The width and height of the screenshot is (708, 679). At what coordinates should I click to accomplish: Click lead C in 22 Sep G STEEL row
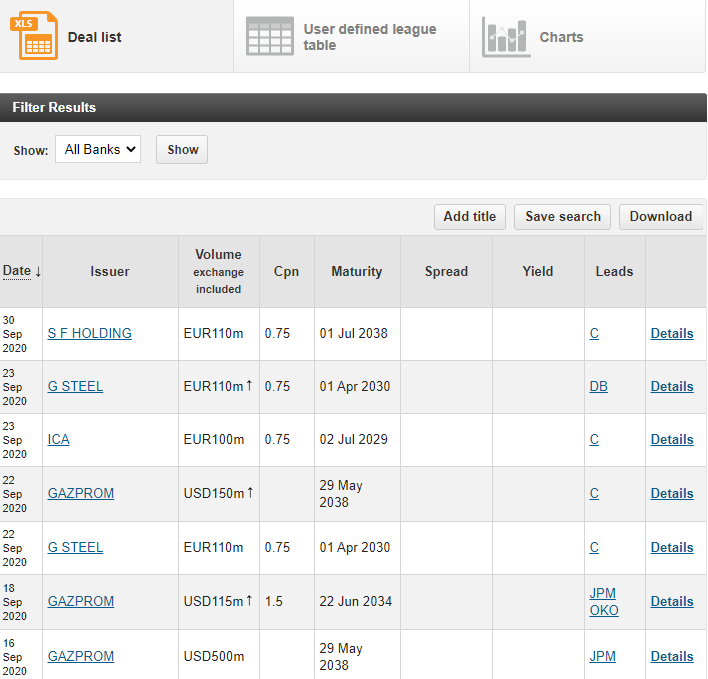[x=594, y=547]
